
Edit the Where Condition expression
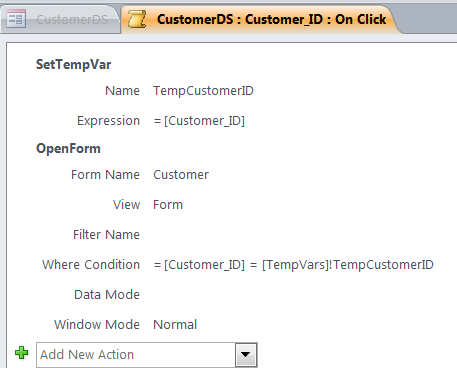[x=293, y=265]
